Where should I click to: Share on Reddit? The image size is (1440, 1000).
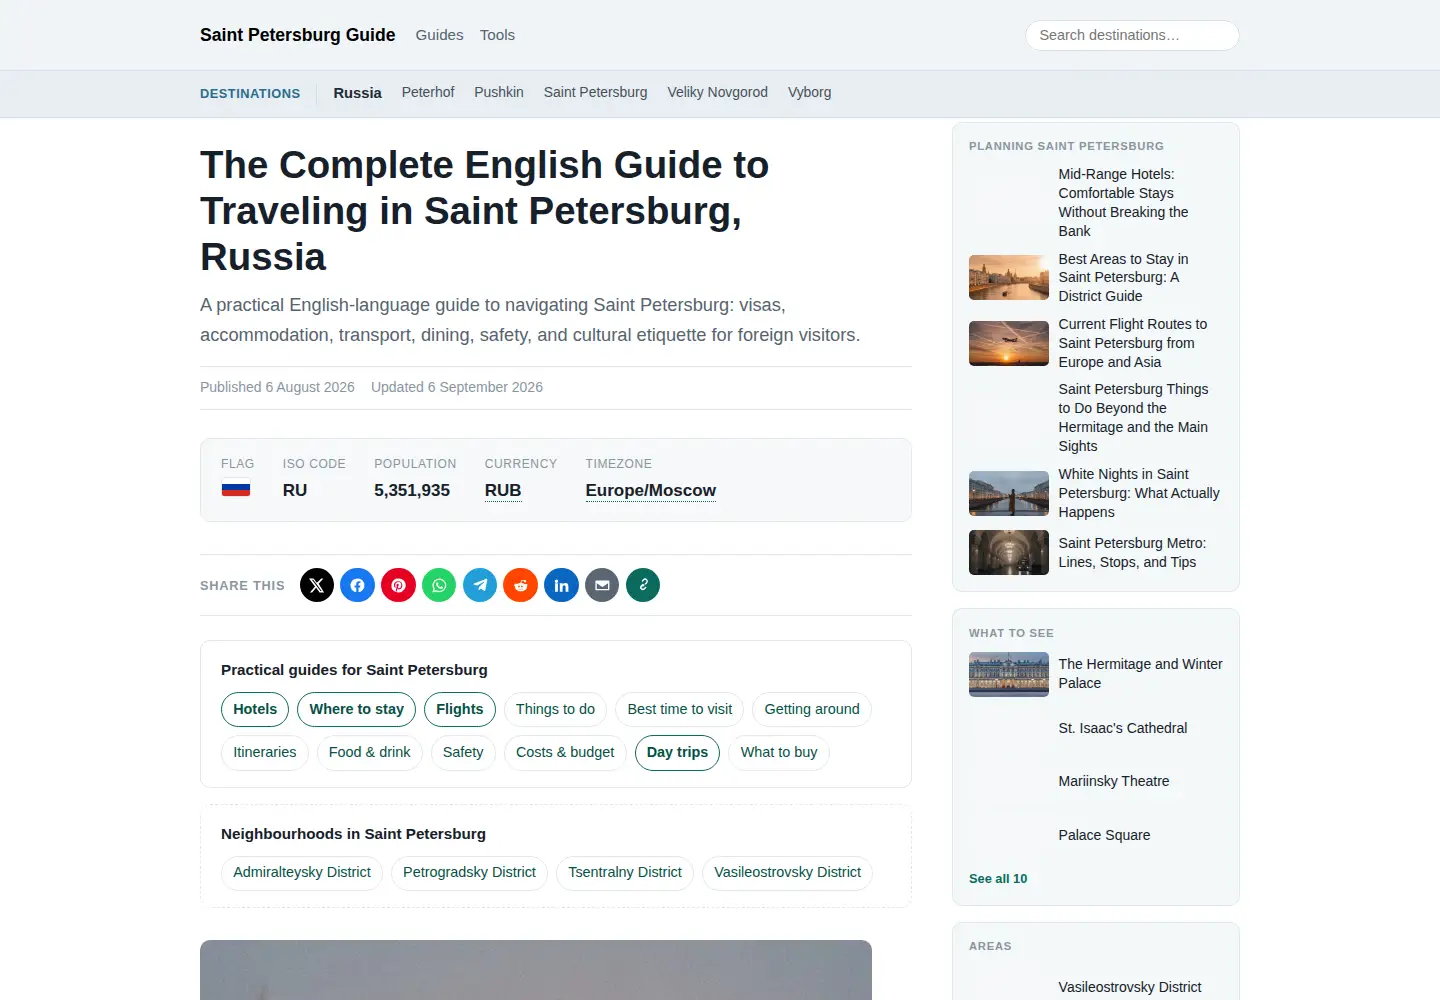(521, 585)
